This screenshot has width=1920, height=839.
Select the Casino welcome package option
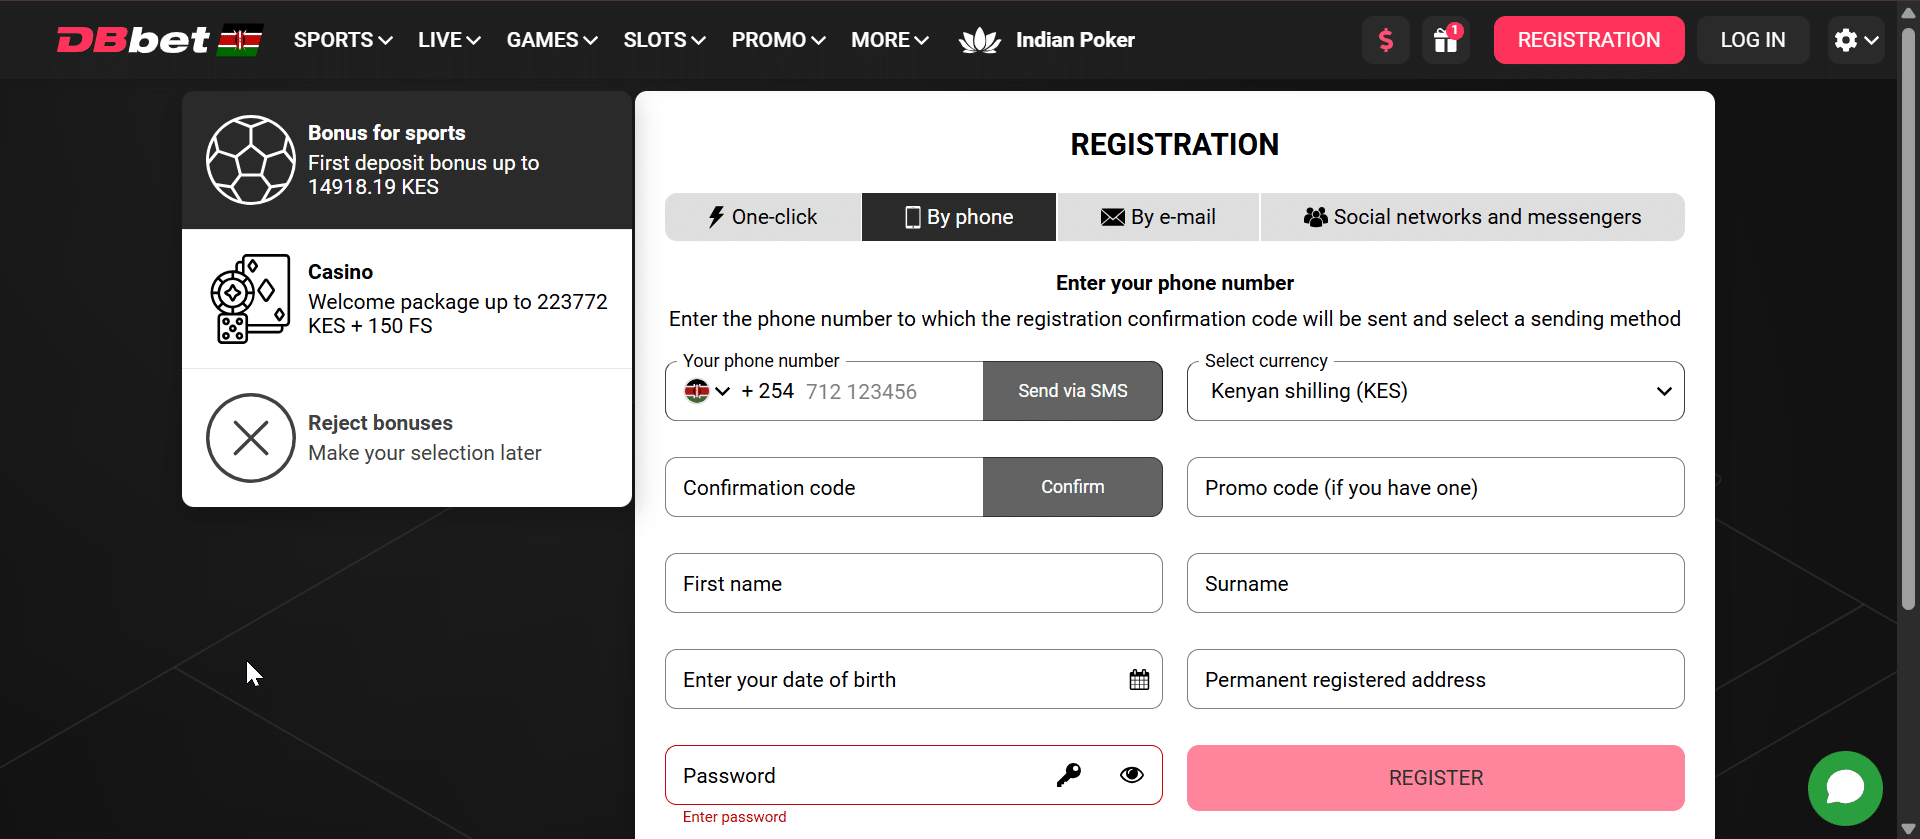[406, 299]
